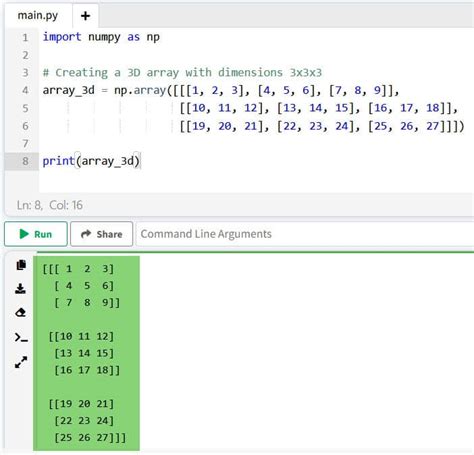
Task: Click output row '[22 23 24]'
Action: 84,421
